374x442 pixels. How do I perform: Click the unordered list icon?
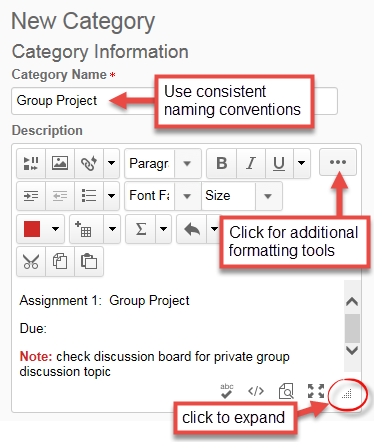tap(89, 196)
